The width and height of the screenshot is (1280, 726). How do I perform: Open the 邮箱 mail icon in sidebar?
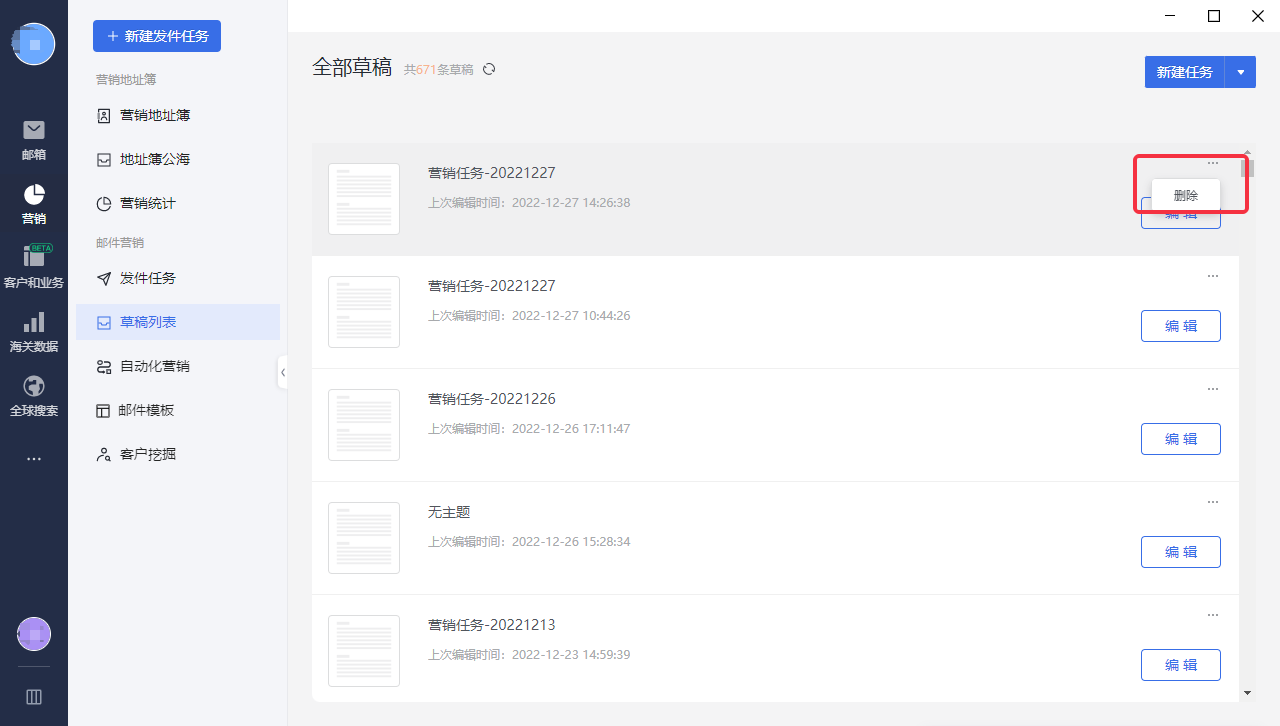point(34,131)
